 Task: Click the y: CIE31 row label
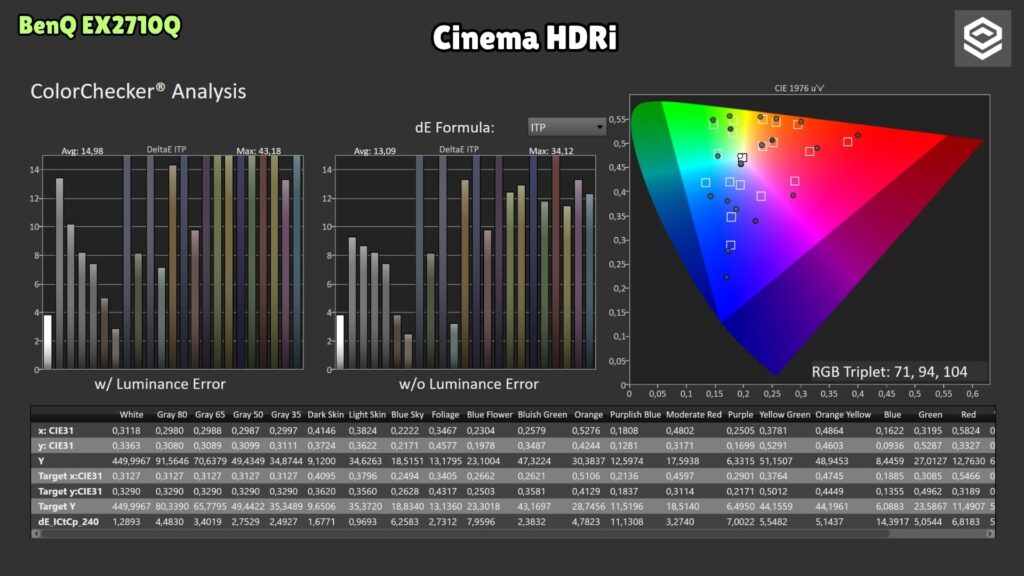click(x=56, y=445)
